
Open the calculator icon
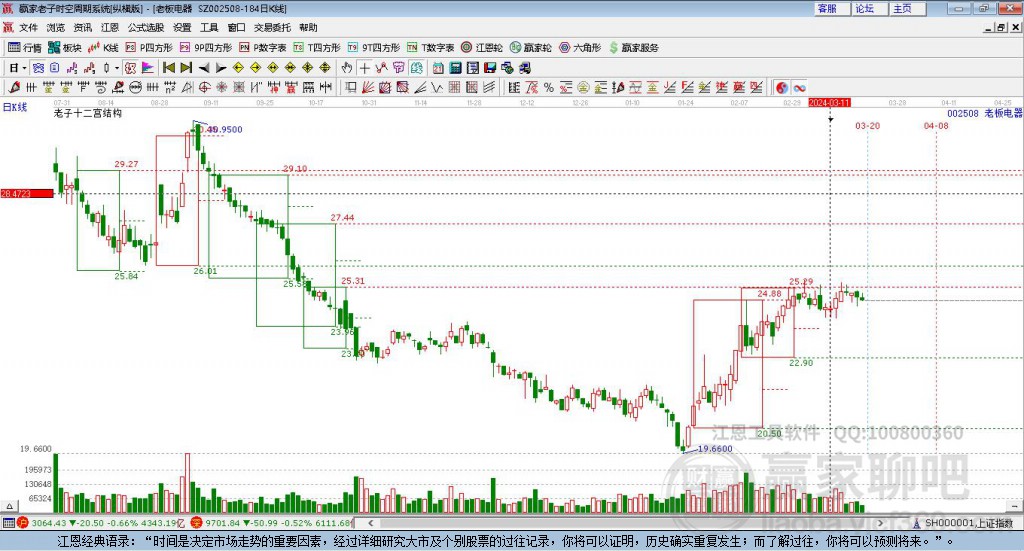click(x=455, y=68)
